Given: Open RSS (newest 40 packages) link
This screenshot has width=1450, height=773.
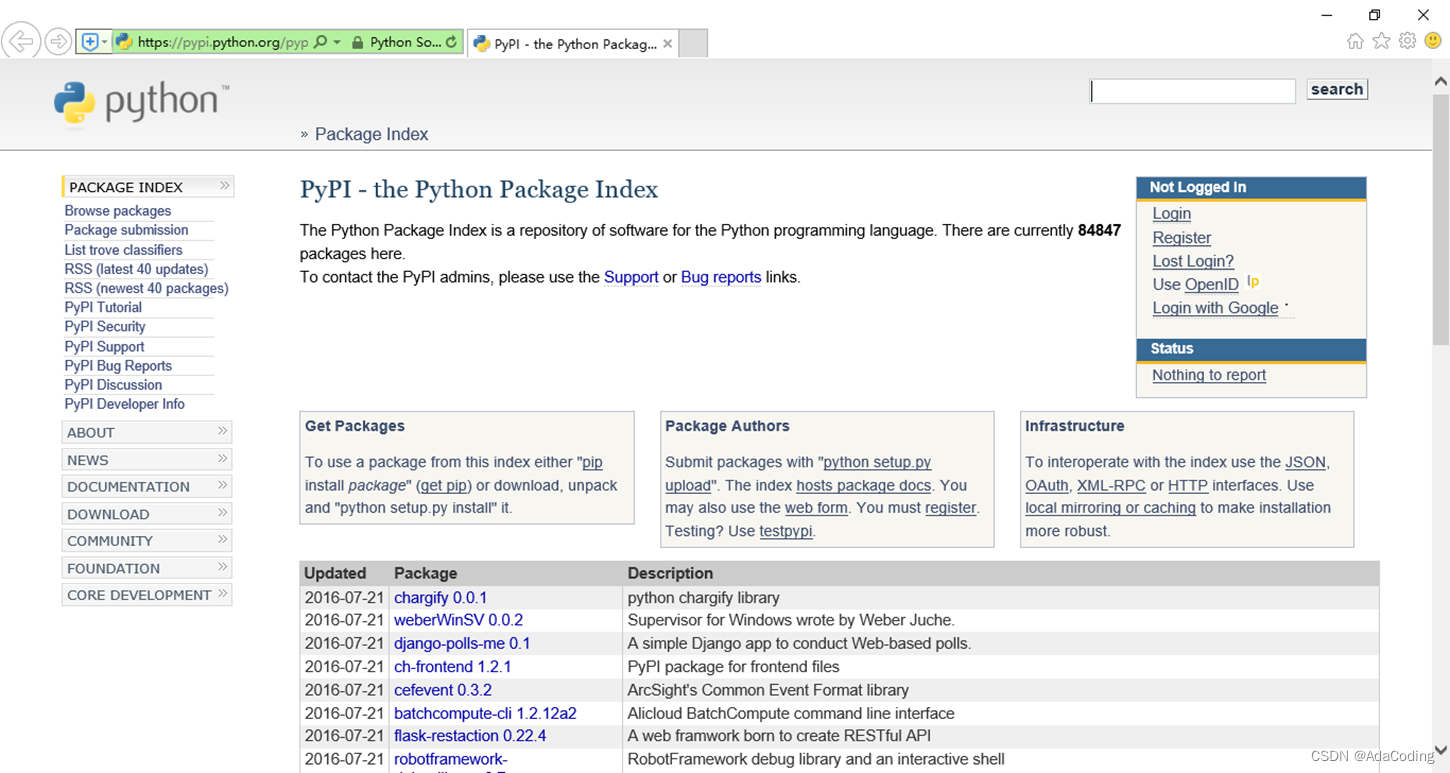Looking at the screenshot, I should 146,288.
